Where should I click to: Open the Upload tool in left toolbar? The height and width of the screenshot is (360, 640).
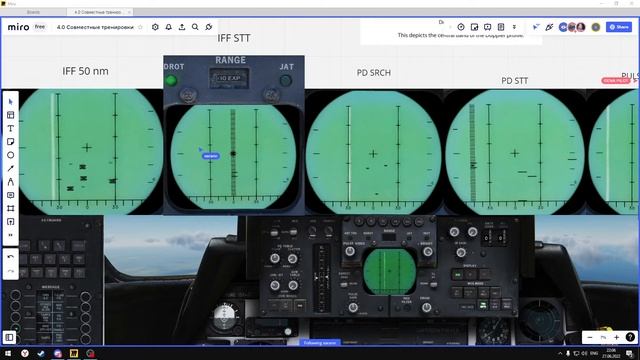(11, 222)
